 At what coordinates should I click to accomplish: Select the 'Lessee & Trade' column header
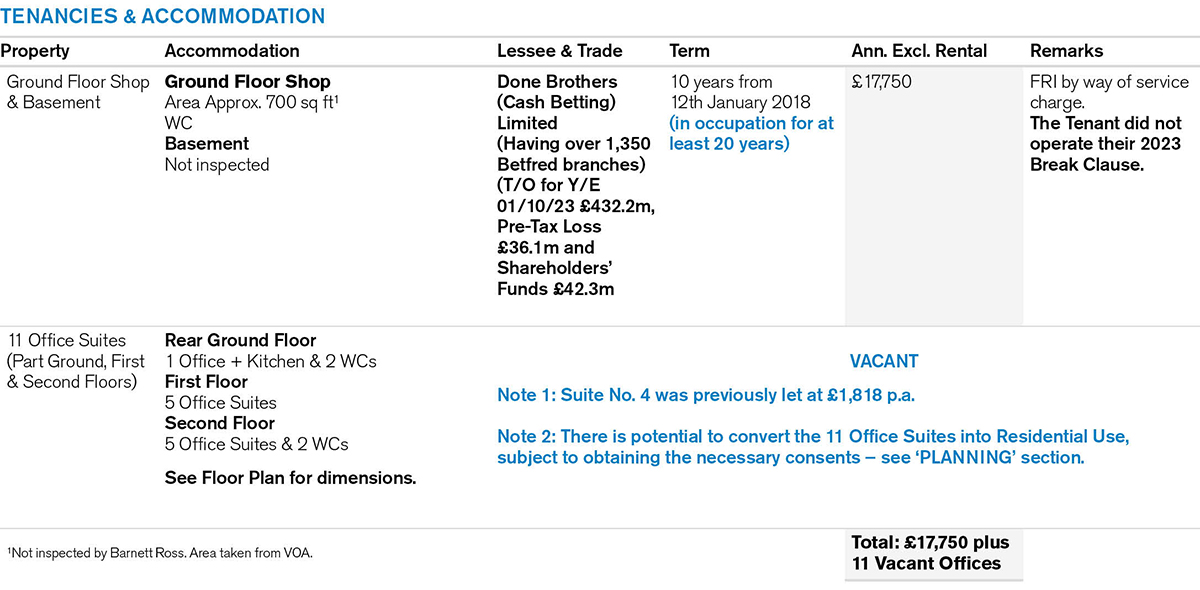(559, 51)
